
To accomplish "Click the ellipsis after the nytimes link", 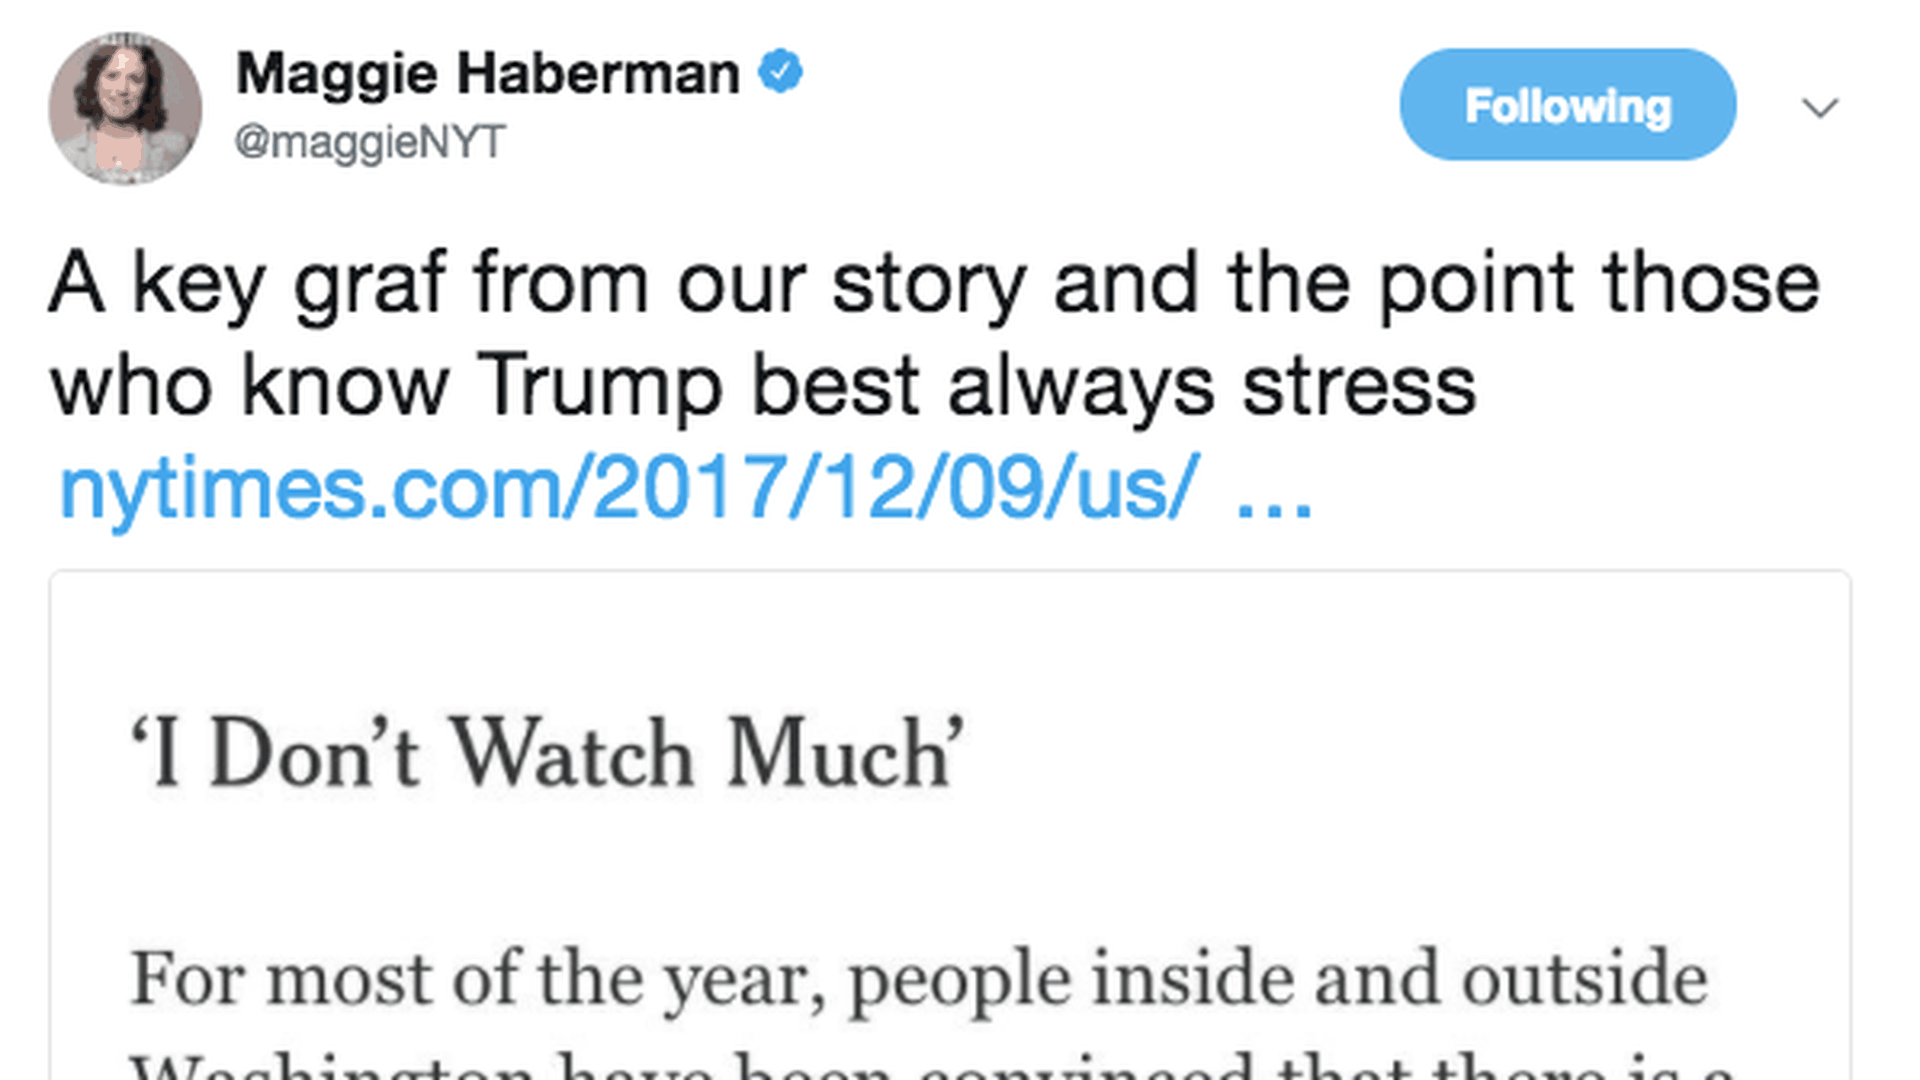I will click(1273, 490).
